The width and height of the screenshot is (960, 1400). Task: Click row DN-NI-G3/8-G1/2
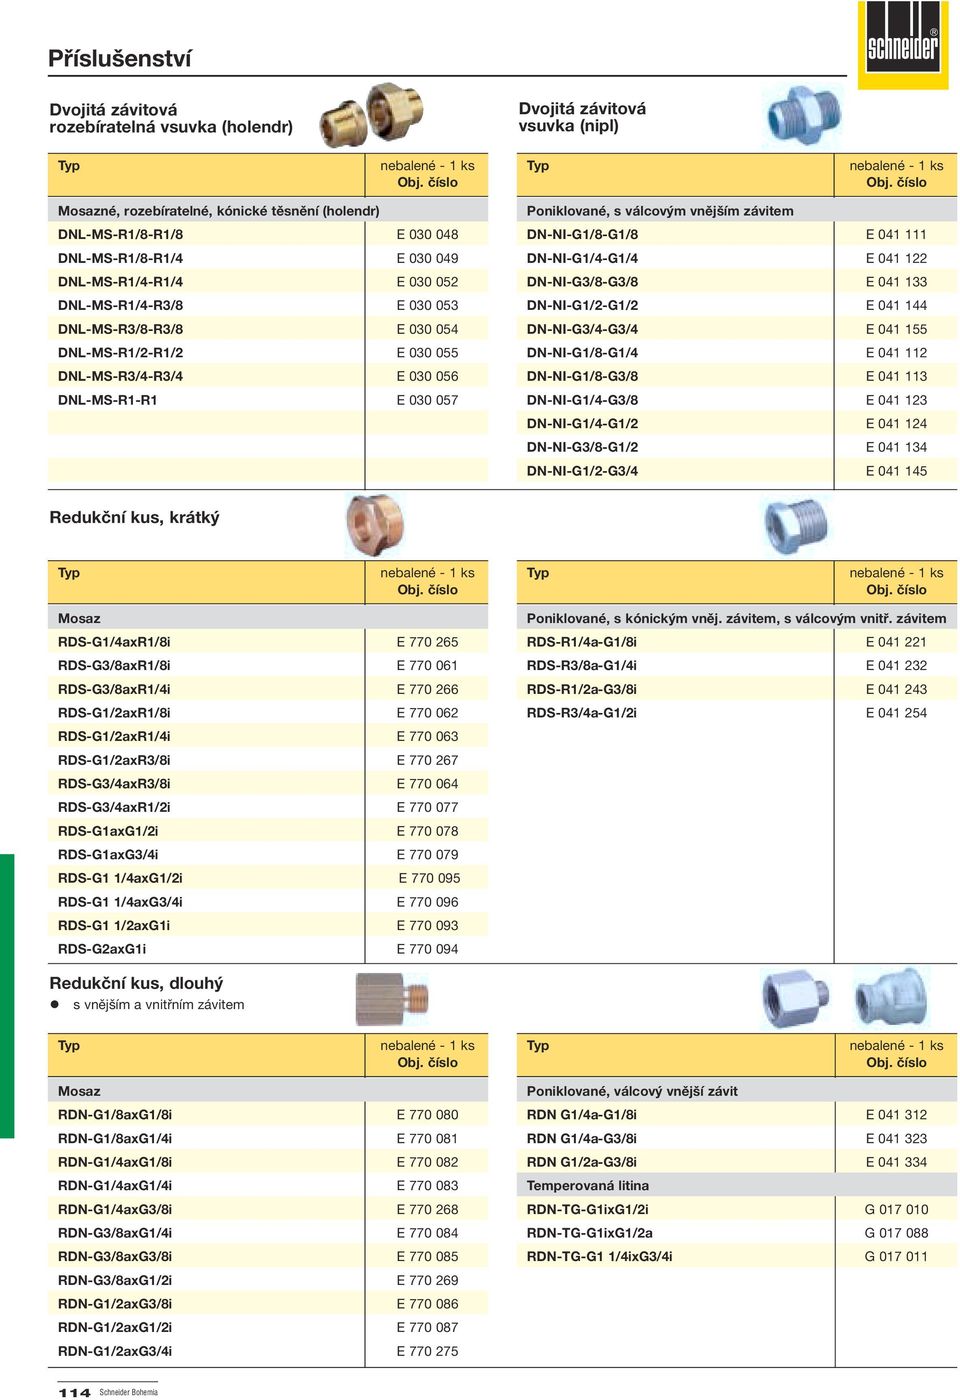(x=737, y=447)
